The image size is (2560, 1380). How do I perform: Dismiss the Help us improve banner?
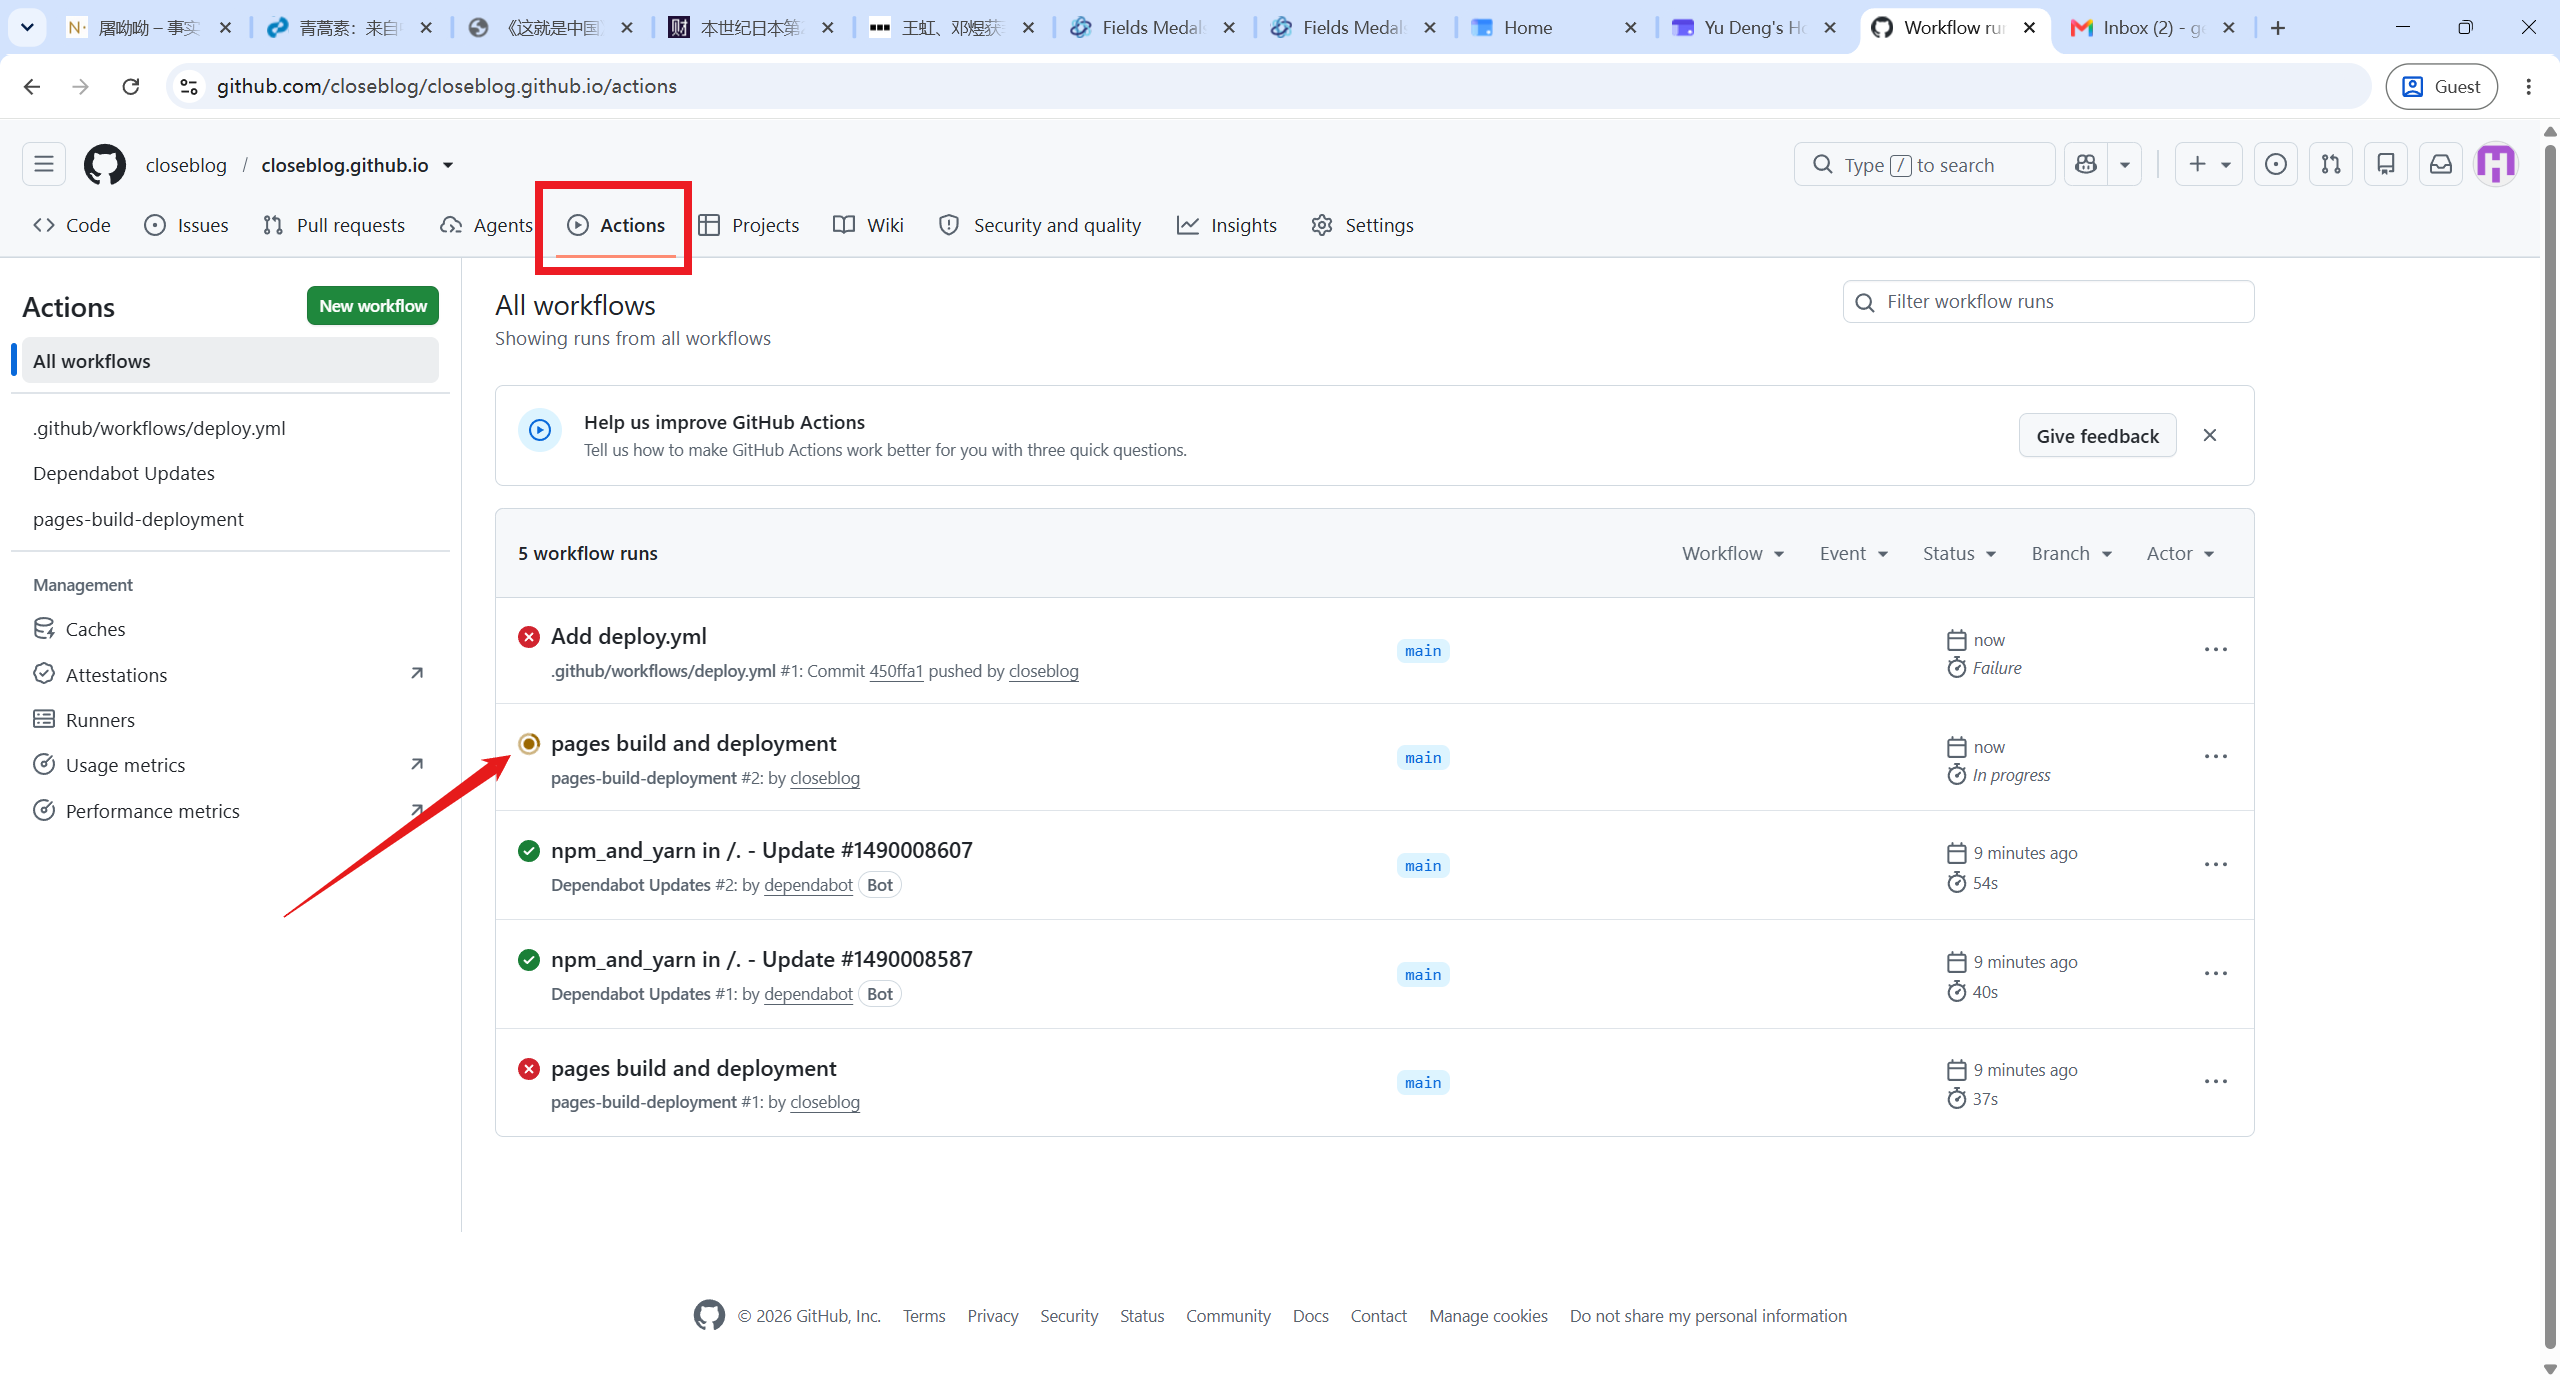coord(2210,435)
